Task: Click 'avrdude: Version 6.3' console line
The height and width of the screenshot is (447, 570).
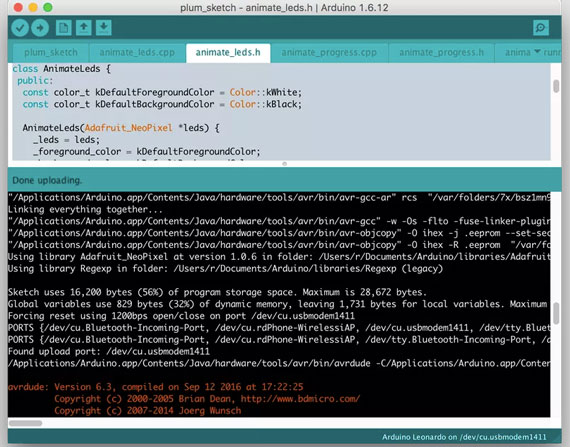Action: (x=156, y=387)
